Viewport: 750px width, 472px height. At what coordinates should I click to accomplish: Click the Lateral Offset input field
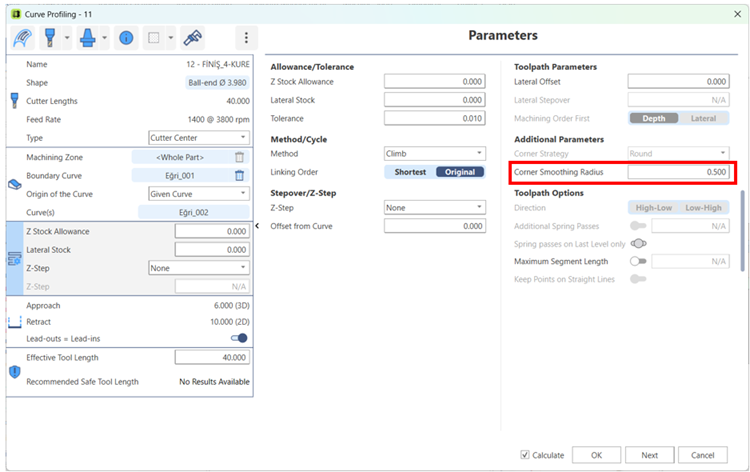click(x=678, y=81)
